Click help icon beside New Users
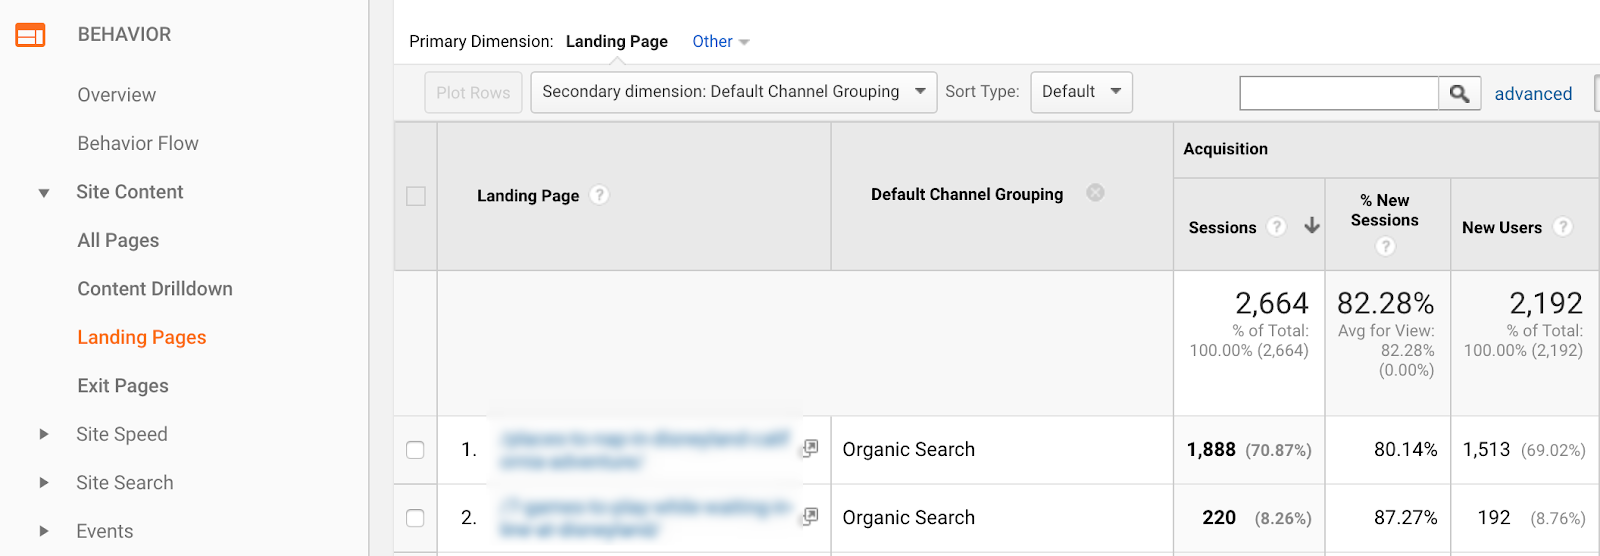 click(1563, 227)
